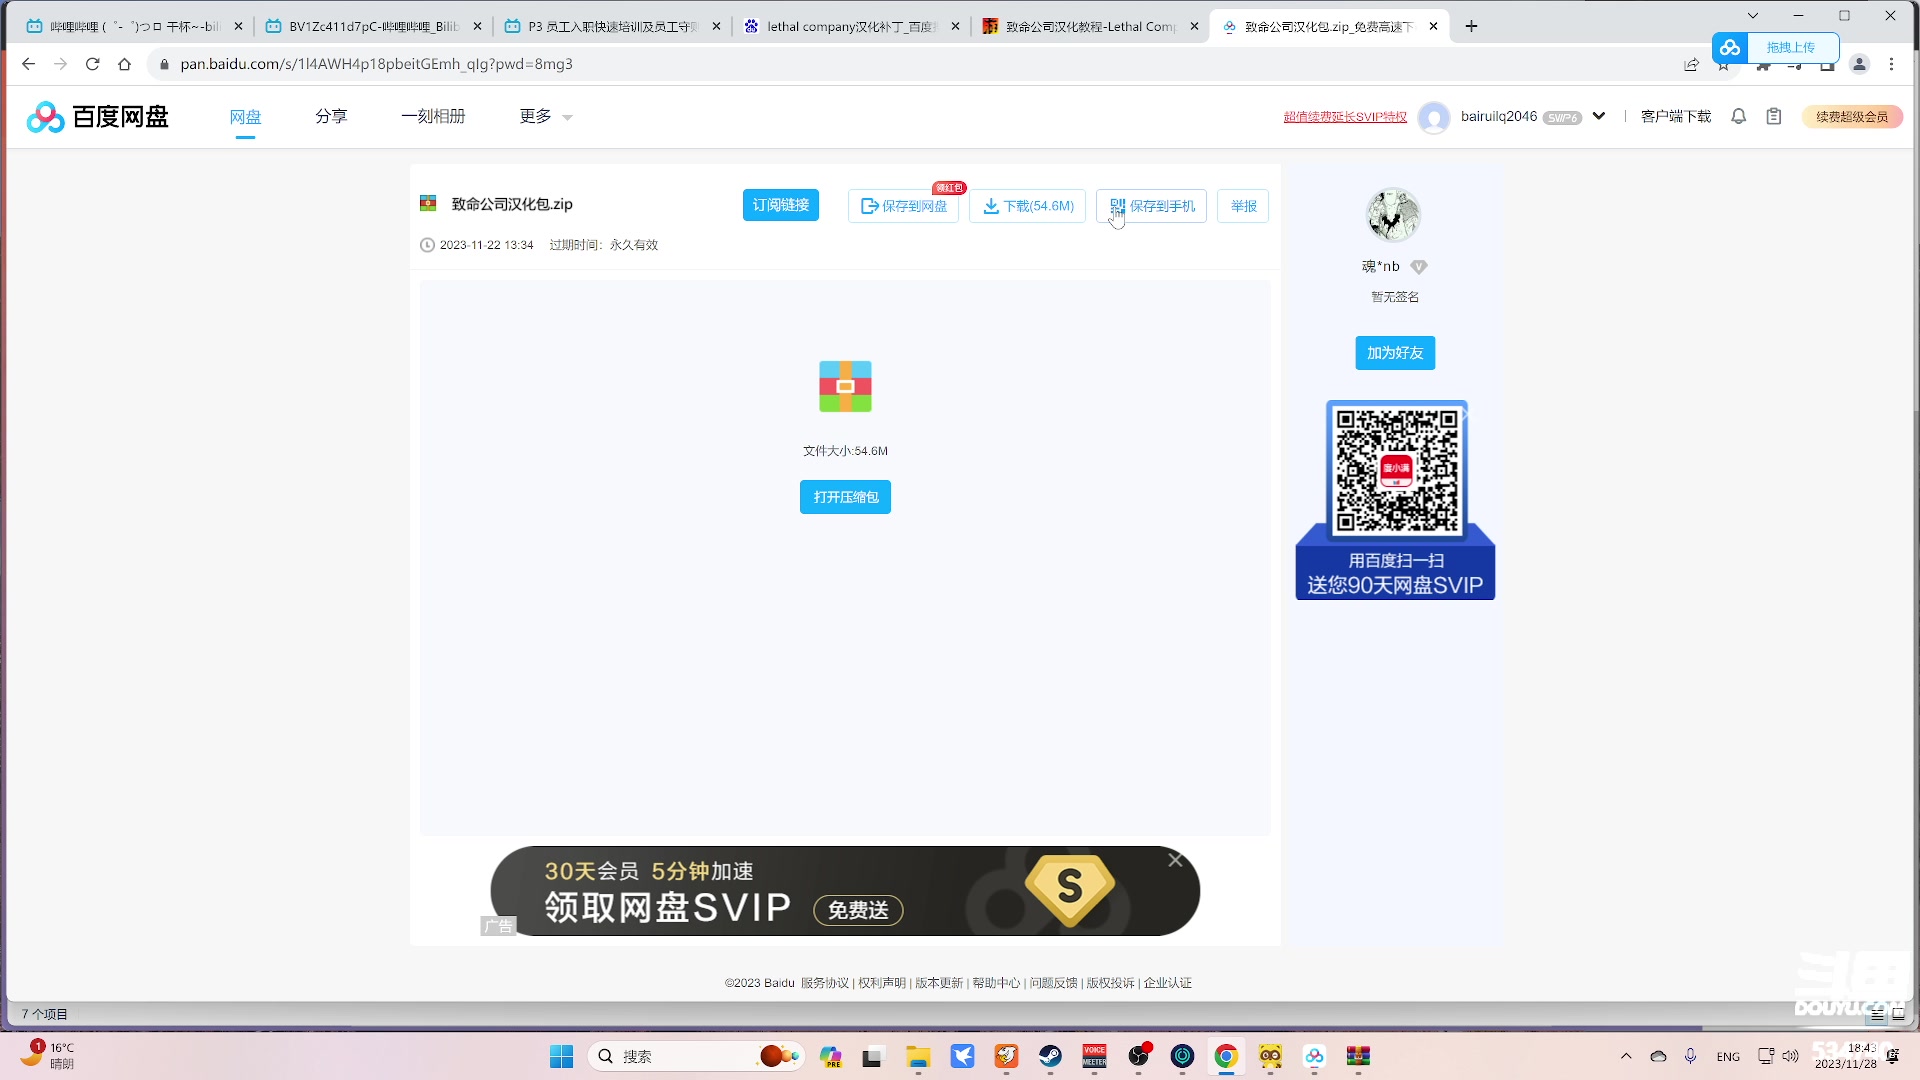This screenshot has height=1080, width=1920.
Task: Switch to the P3 员工入职快速培训 browser tab
Action: coord(612,26)
